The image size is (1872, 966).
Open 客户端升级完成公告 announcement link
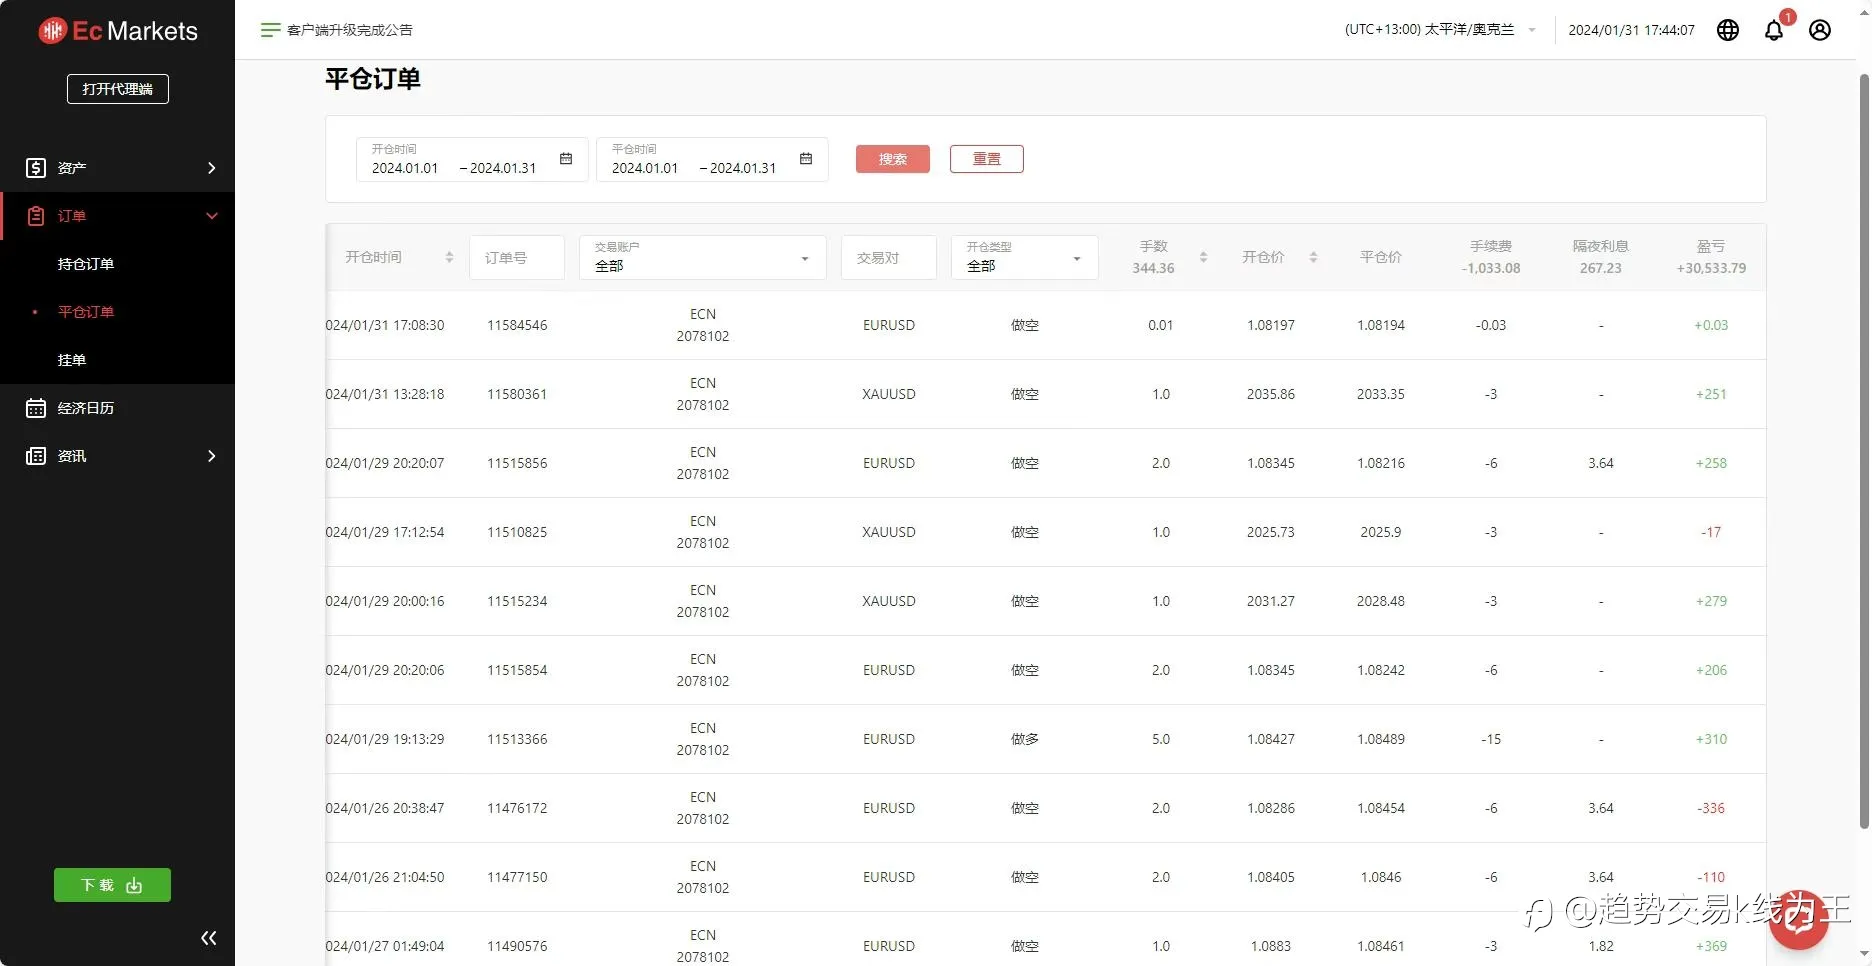pyautogui.click(x=350, y=30)
